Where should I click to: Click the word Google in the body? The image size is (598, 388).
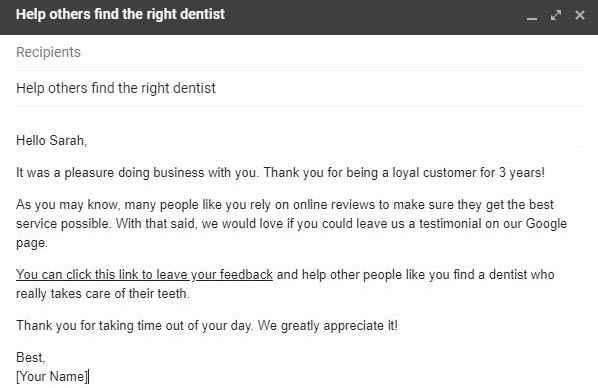[546, 224]
